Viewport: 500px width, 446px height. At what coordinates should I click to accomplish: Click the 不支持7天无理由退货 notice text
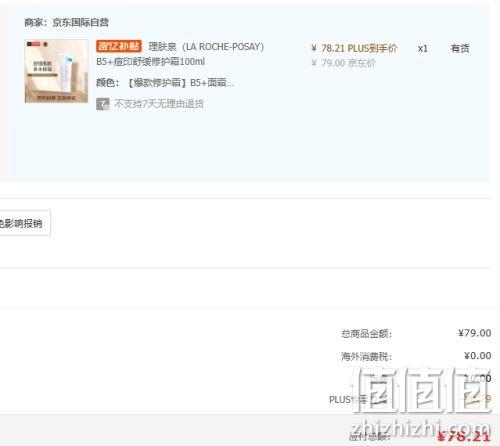[159, 104]
